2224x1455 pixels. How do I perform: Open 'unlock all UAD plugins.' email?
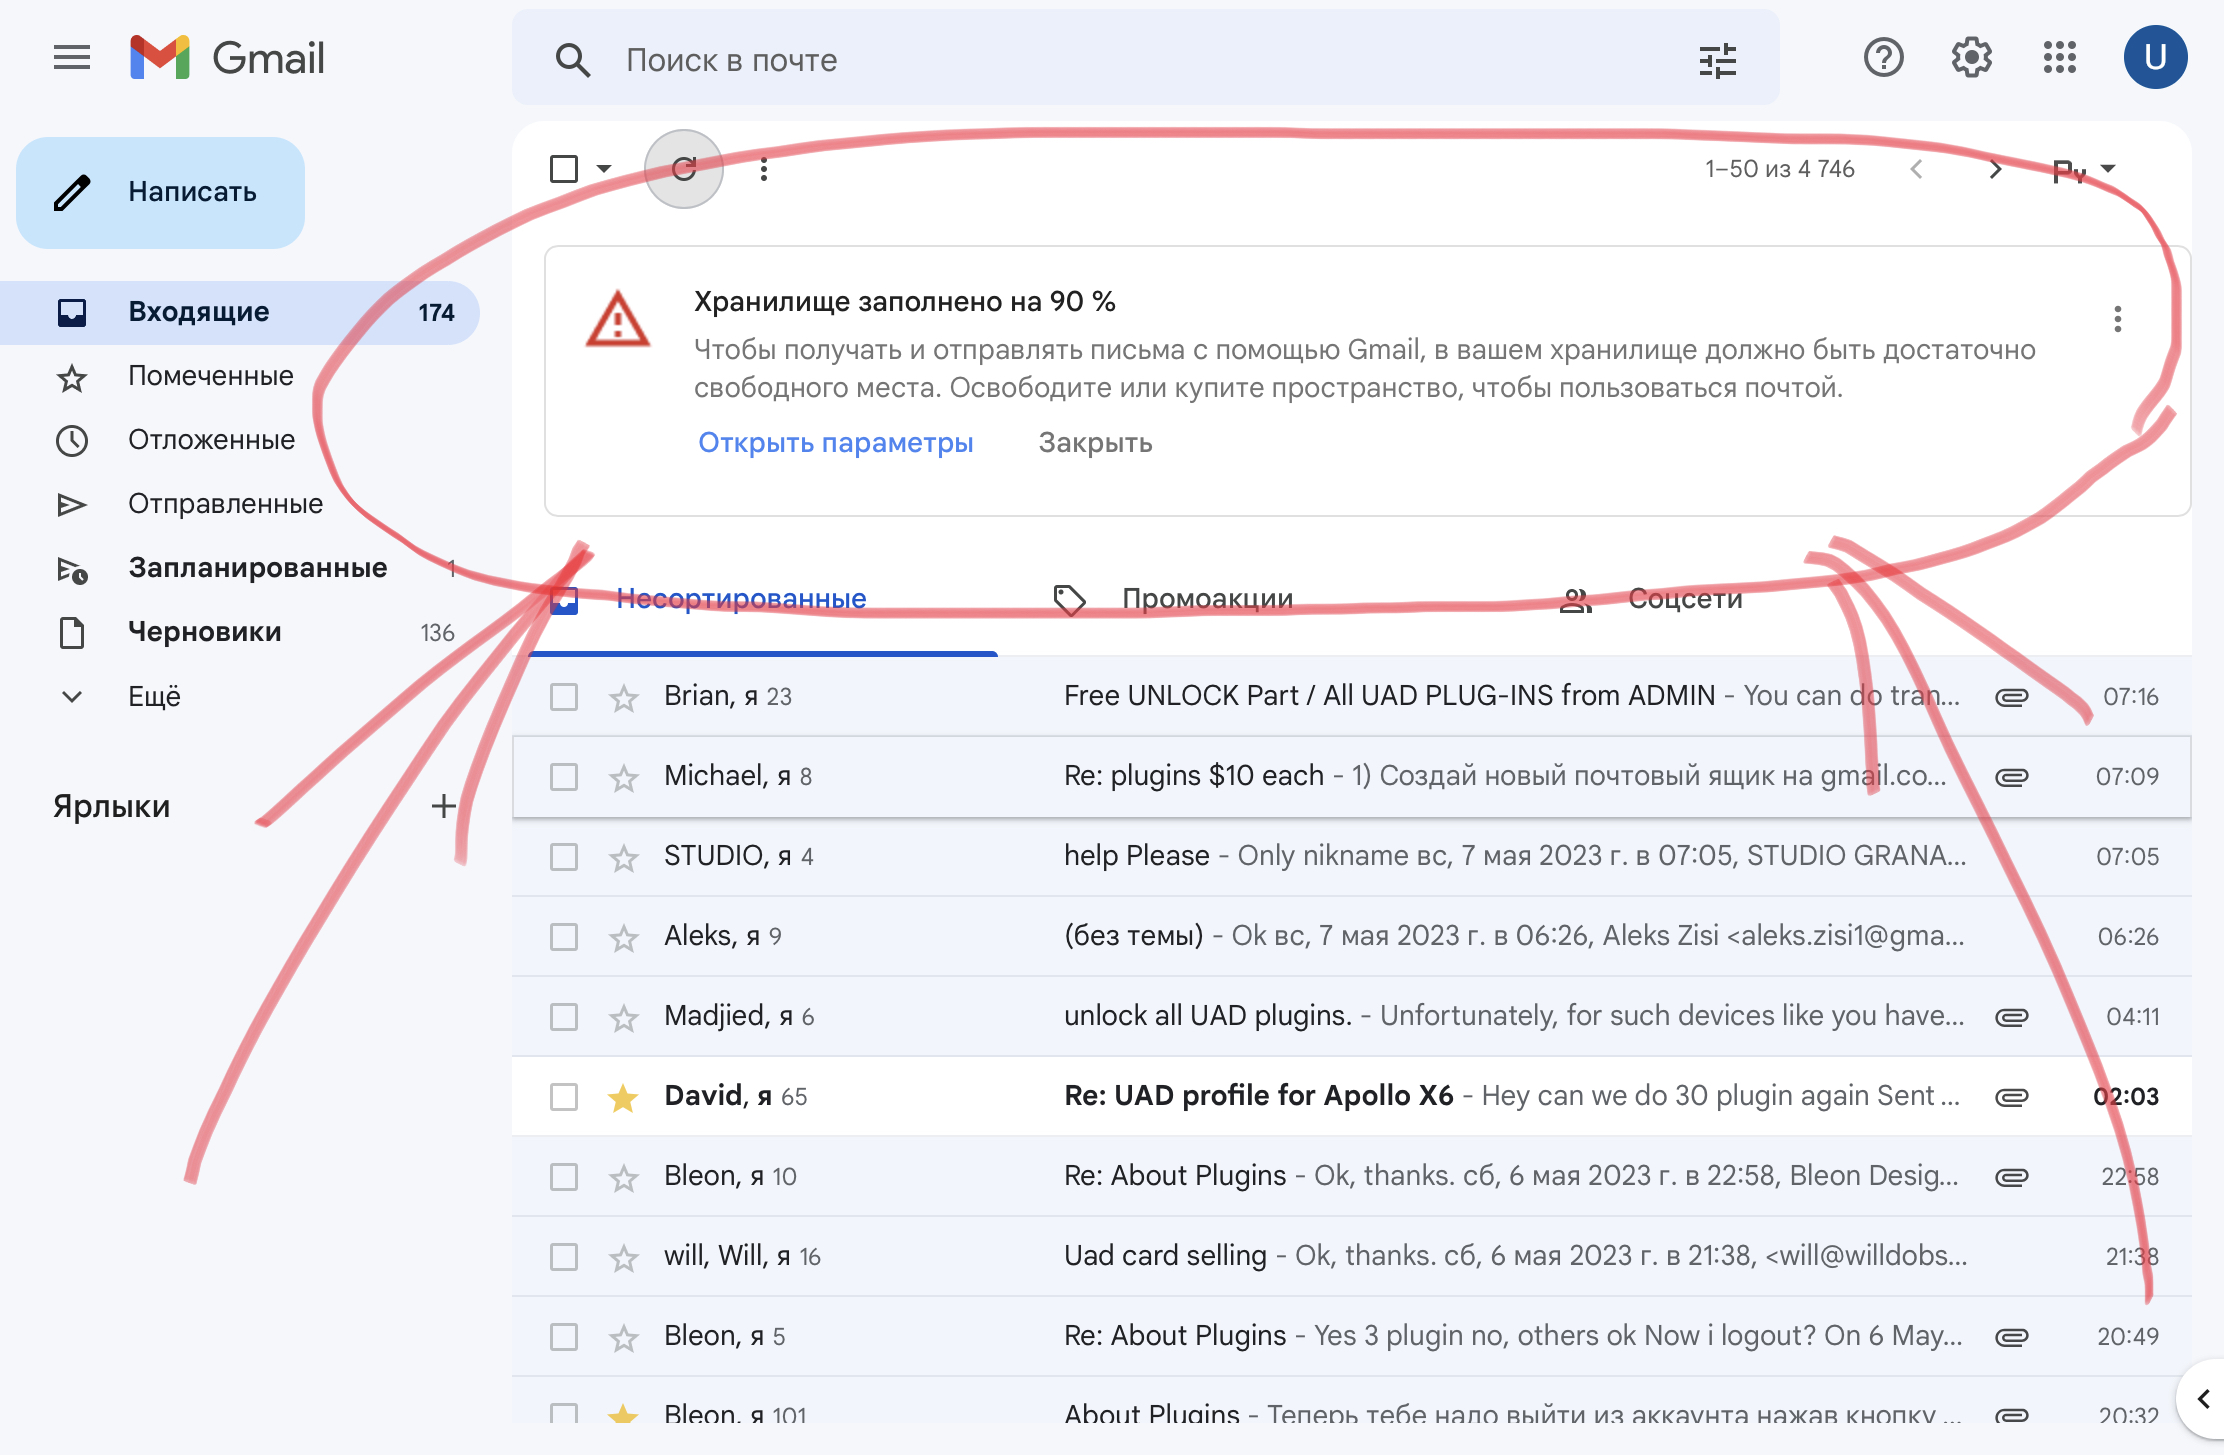[x=1350, y=1017]
